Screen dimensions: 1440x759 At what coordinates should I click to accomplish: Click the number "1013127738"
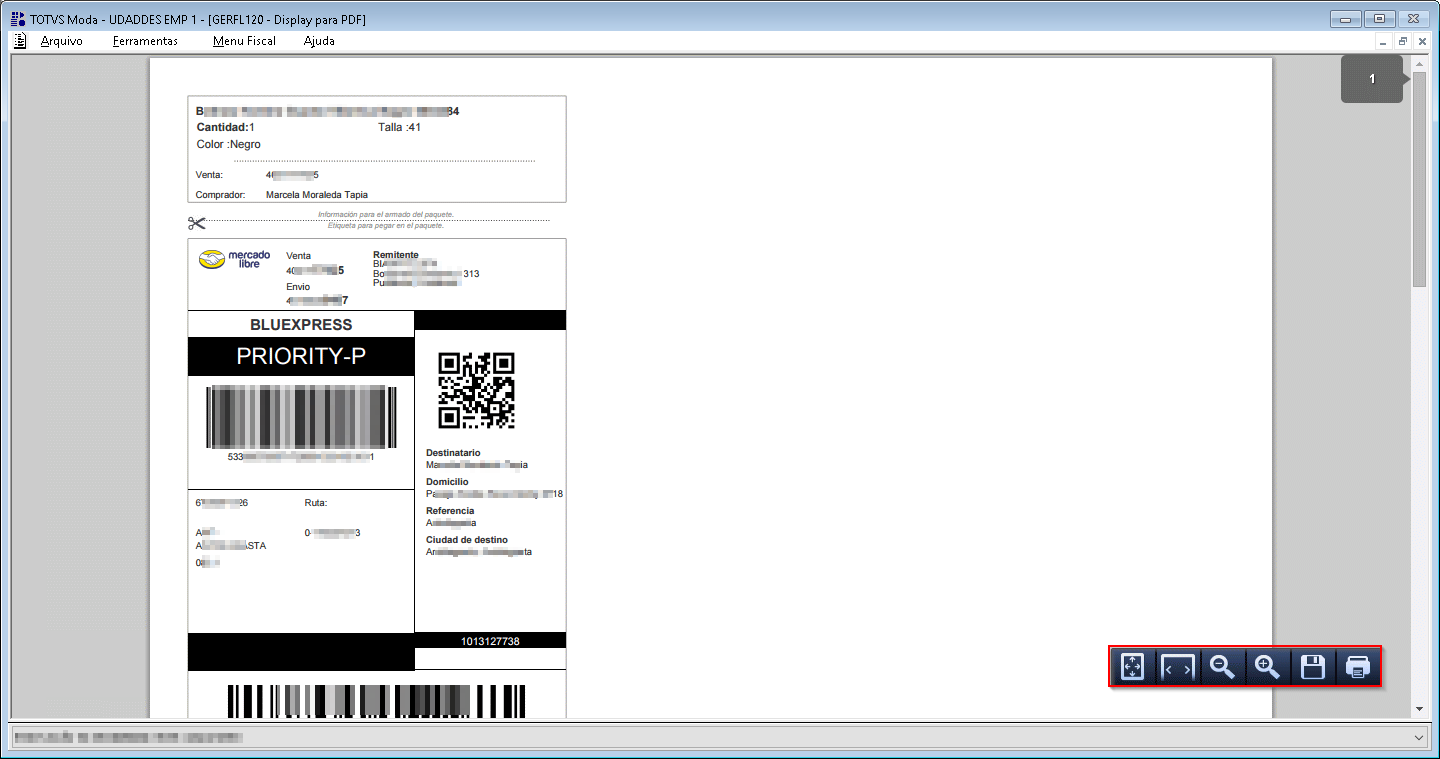[x=490, y=641]
